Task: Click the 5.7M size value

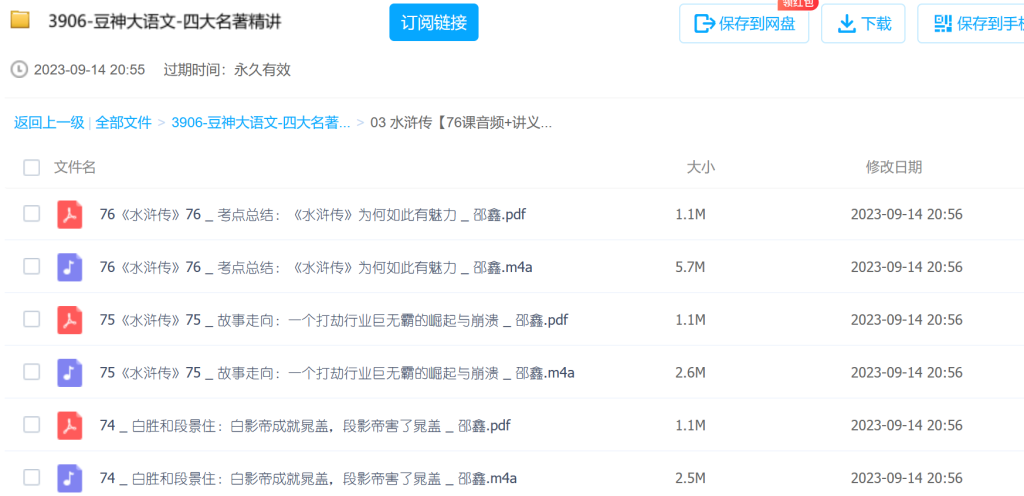Action: pos(690,267)
